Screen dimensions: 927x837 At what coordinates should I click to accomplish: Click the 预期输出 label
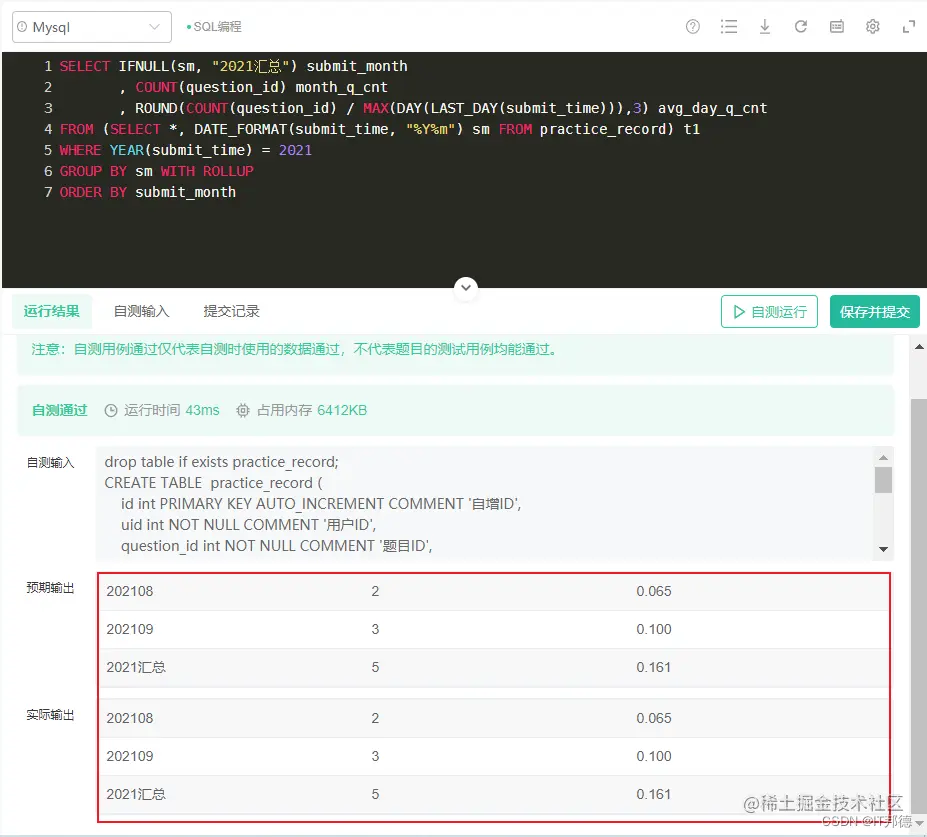50,588
